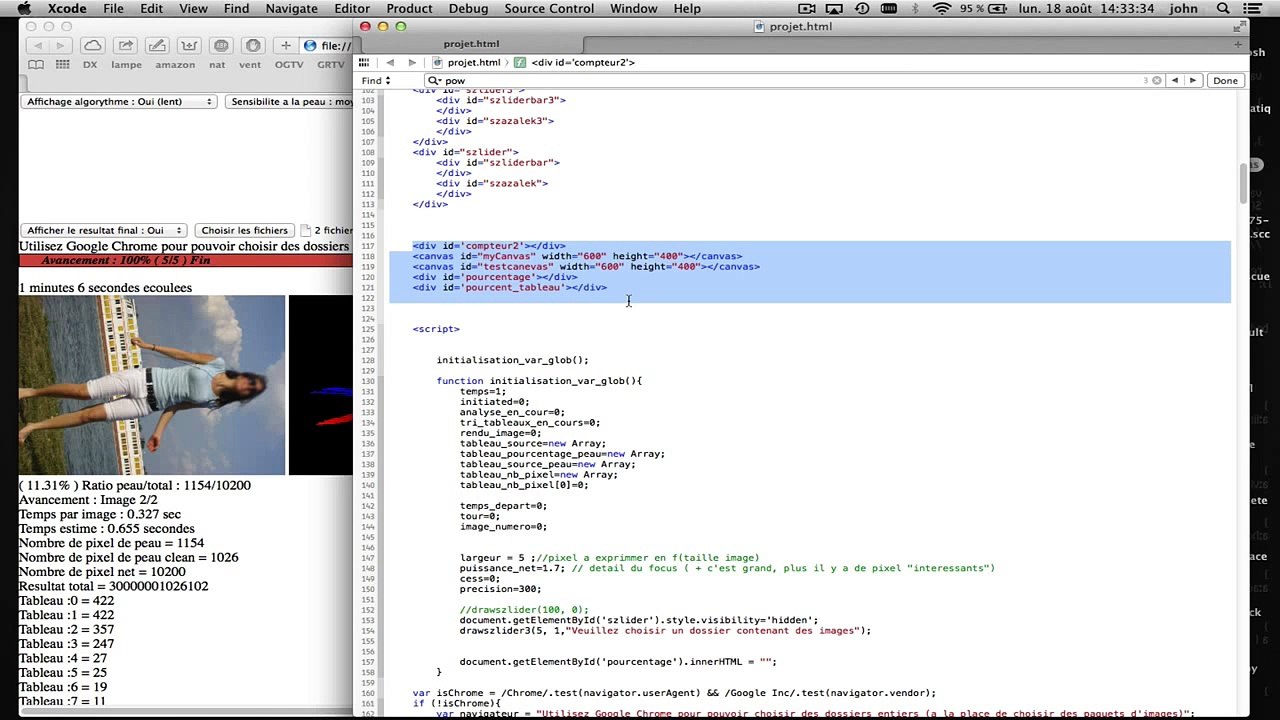Go to previous find match arrow

coord(1174,80)
